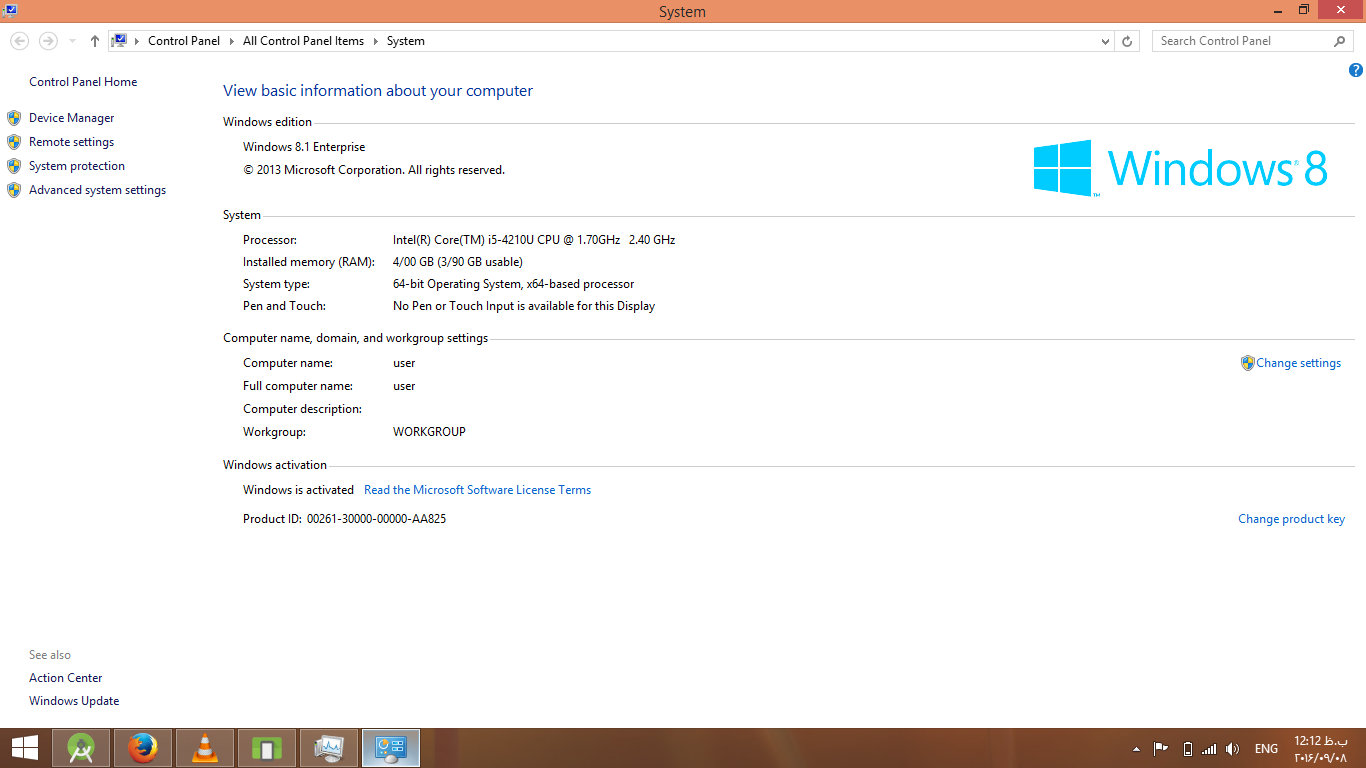The width and height of the screenshot is (1366, 768).
Task: Close the System window
Action: tap(1340, 10)
